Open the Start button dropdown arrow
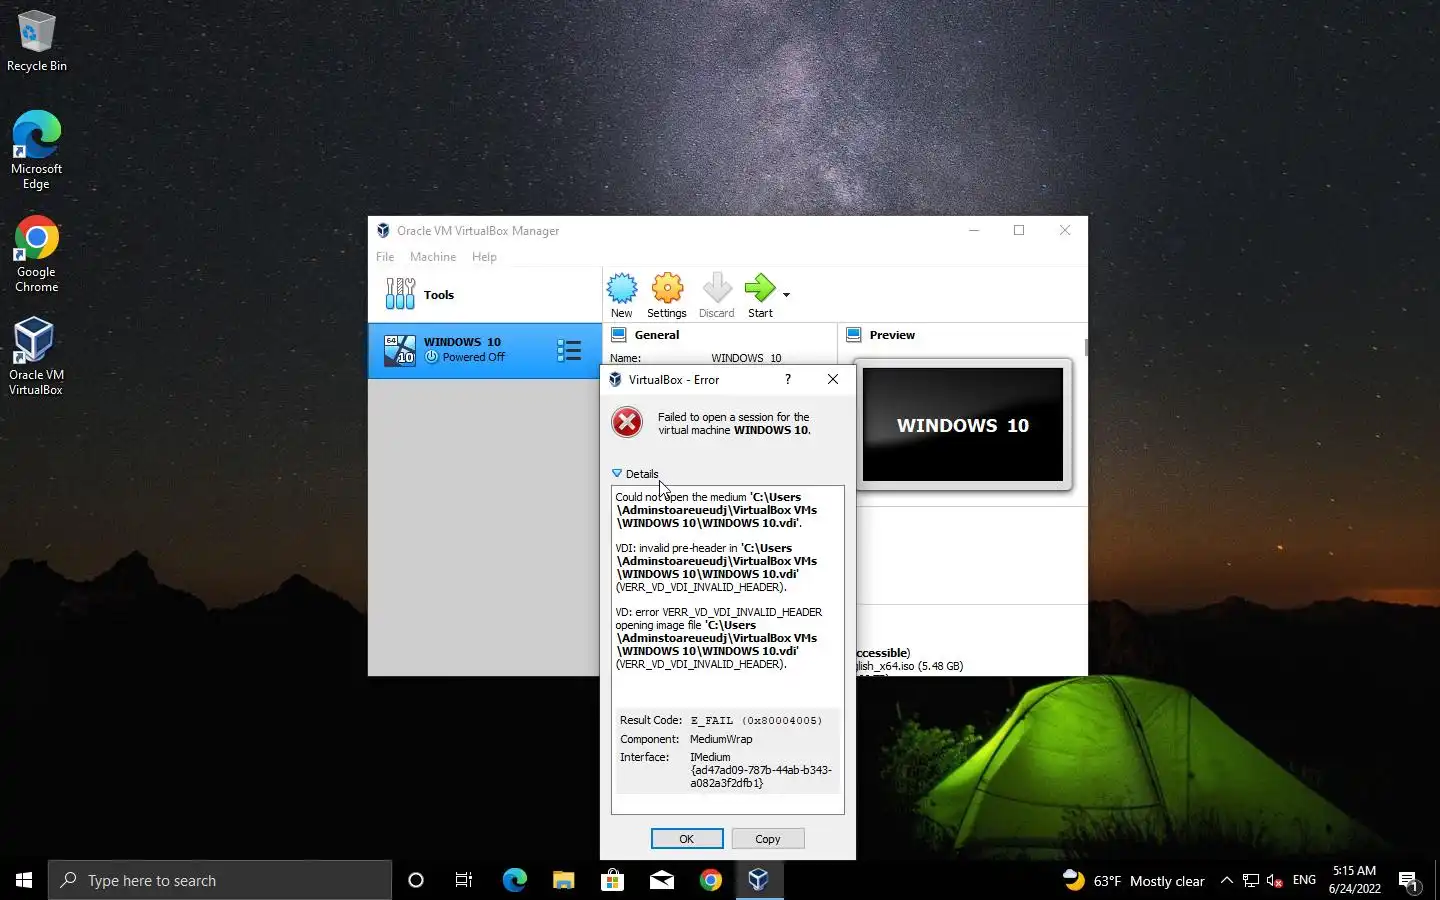The height and width of the screenshot is (900, 1440). click(x=786, y=295)
